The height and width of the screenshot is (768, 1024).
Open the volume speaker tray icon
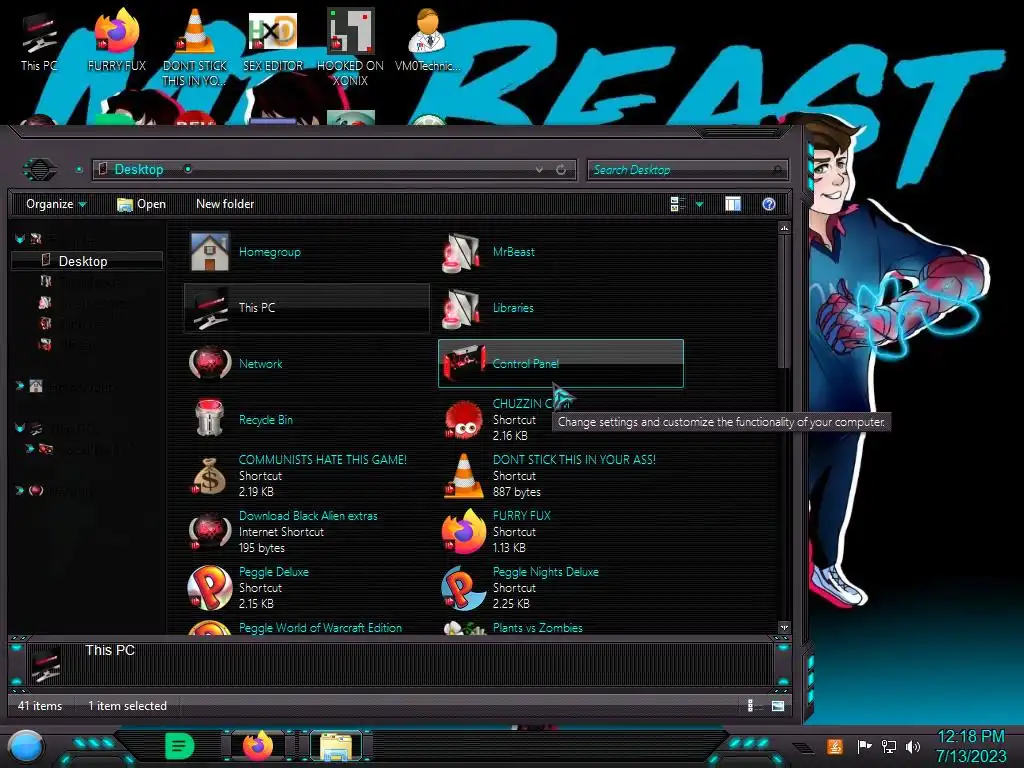pos(913,746)
